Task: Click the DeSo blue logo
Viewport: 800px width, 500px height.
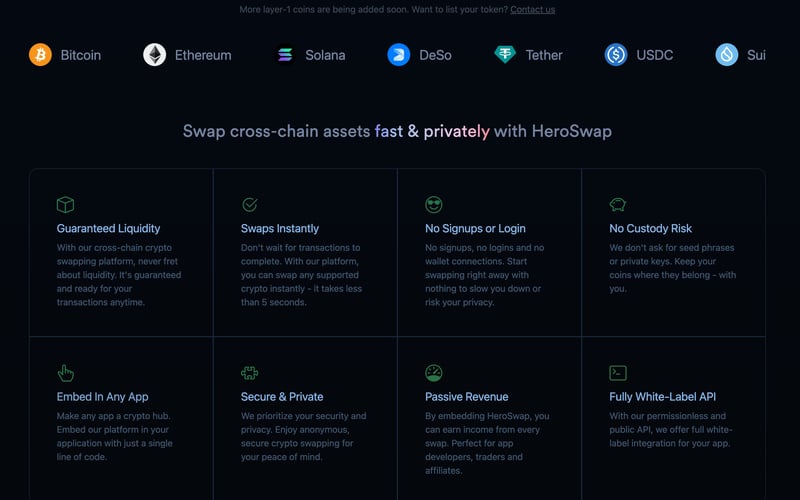Action: (x=399, y=55)
